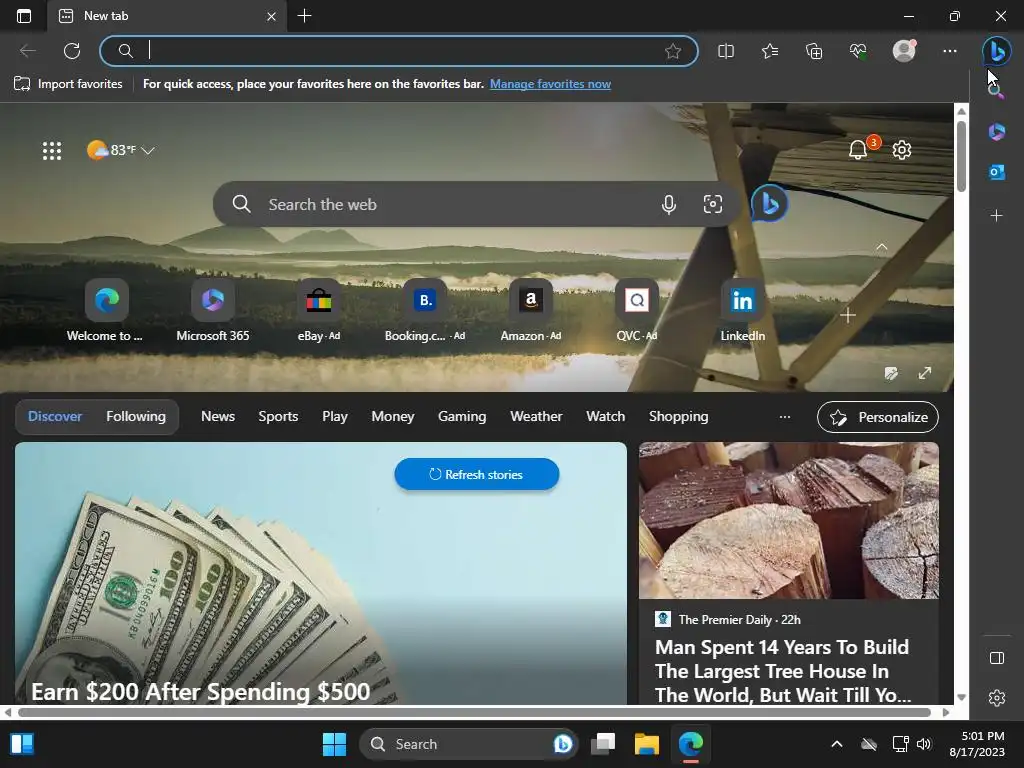Open the wood logs article thumbnail

click(788, 520)
